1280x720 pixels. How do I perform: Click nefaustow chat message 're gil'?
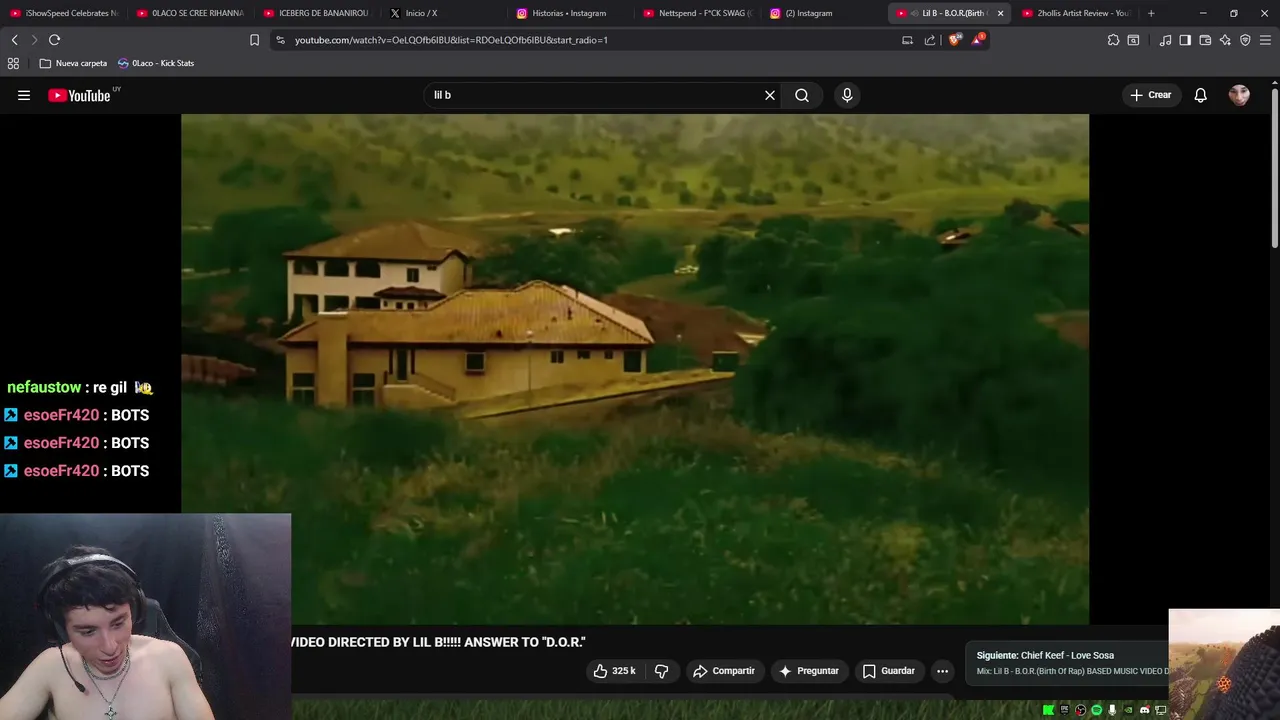coord(80,387)
